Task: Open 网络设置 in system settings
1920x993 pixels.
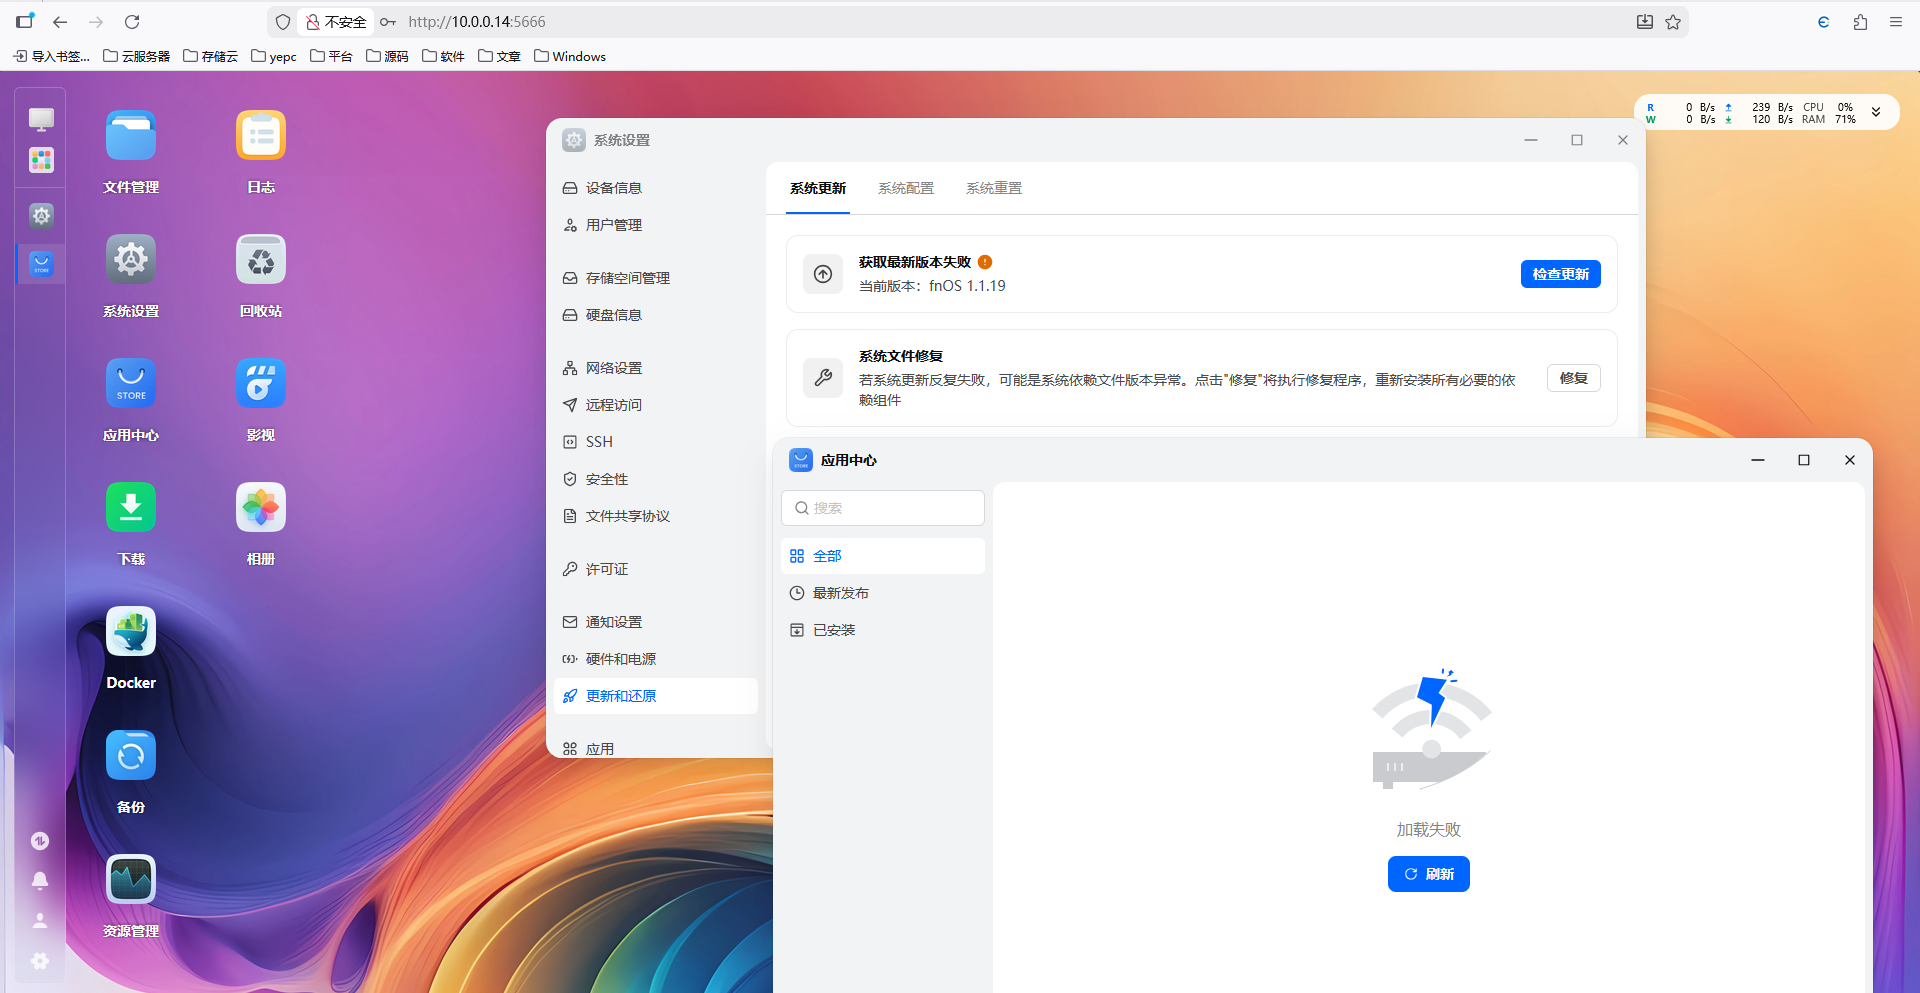Action: [x=613, y=367]
